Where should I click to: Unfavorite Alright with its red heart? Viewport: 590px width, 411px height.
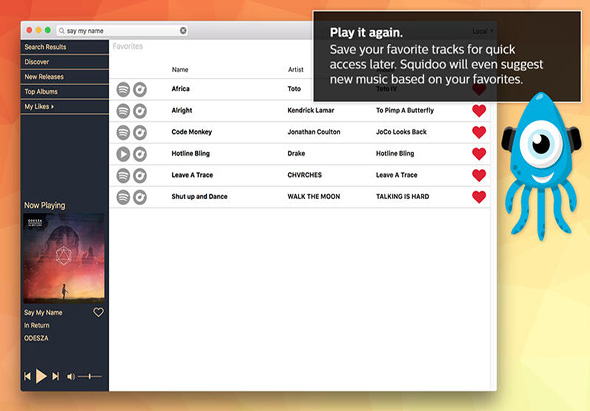point(479,111)
